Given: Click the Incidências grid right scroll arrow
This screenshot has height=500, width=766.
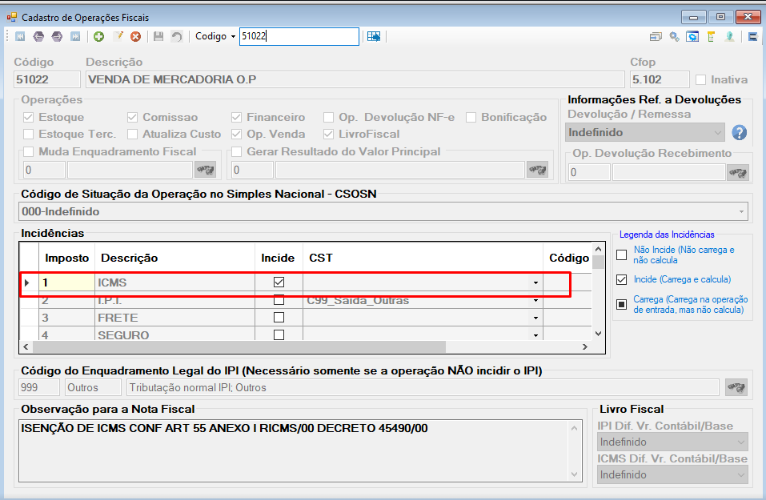Looking at the screenshot, I should [585, 347].
